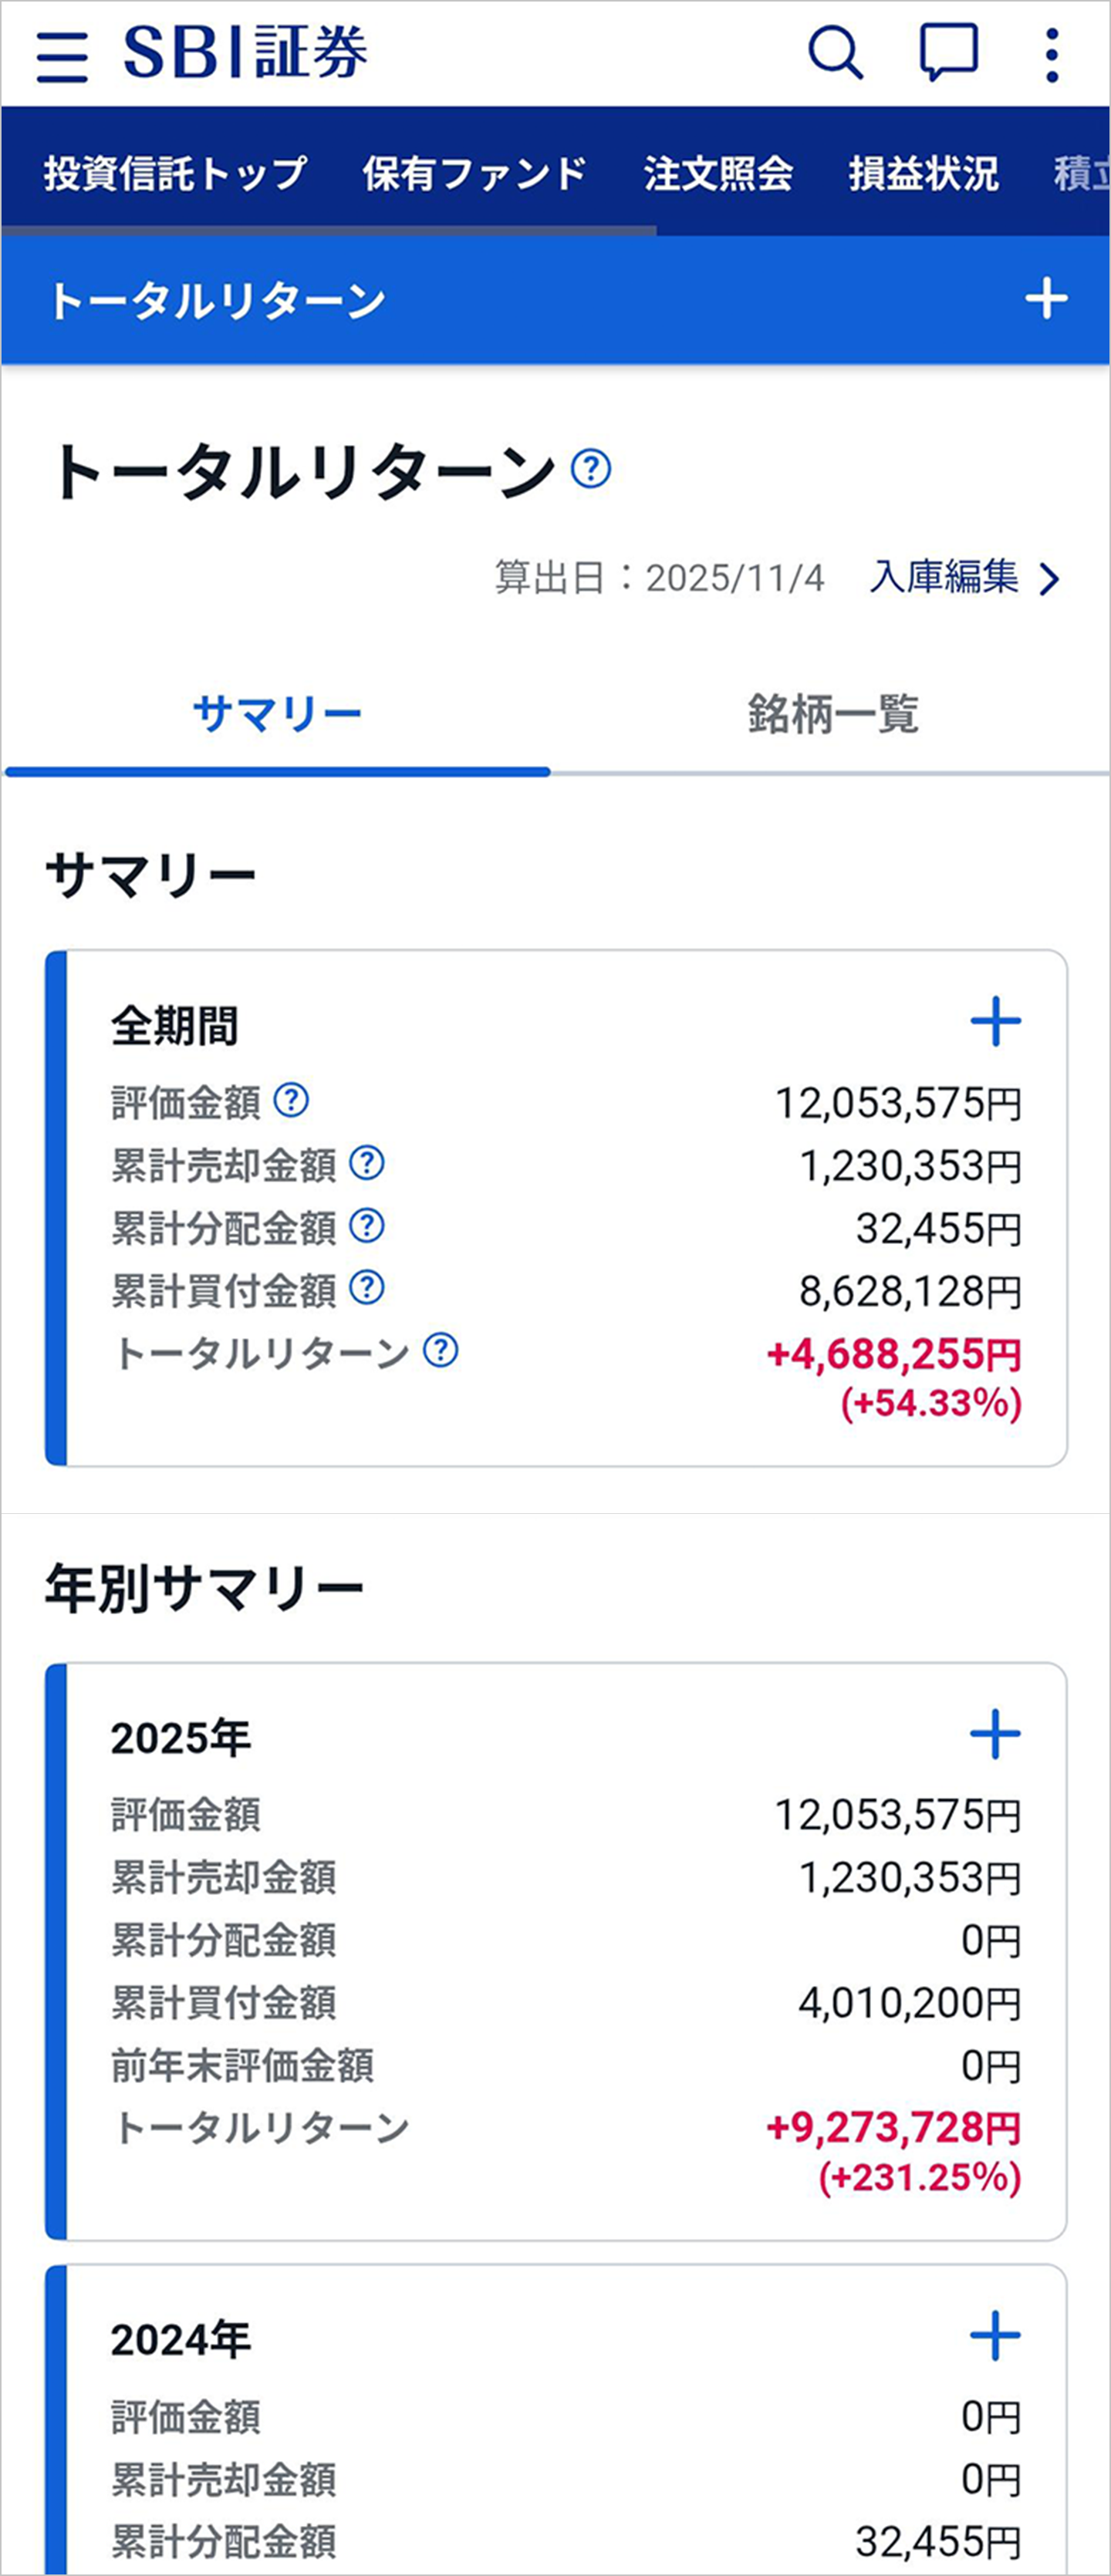Viewport: 1111px width, 2576px height.
Task: Go to 保有ファンド in navigation bar
Action: (474, 173)
